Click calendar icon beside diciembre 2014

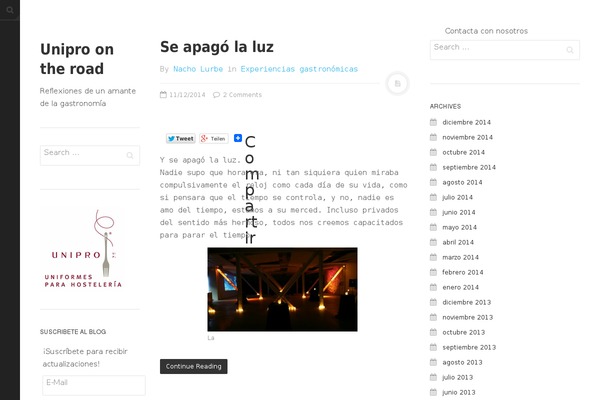(x=433, y=122)
